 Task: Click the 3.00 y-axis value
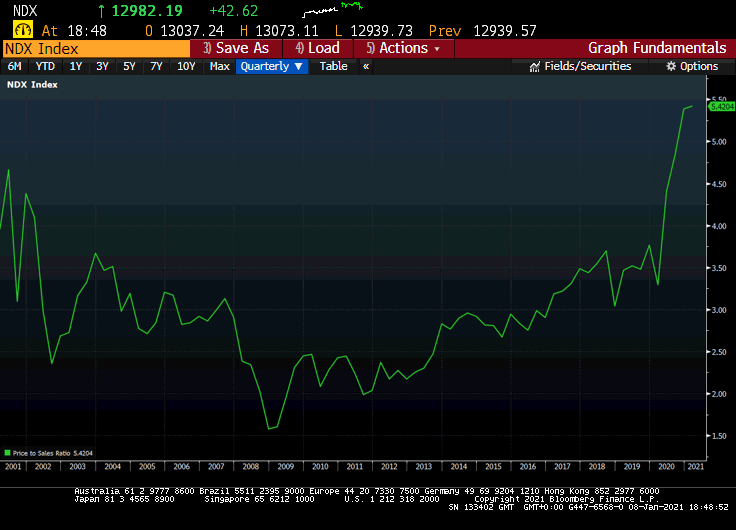point(719,310)
